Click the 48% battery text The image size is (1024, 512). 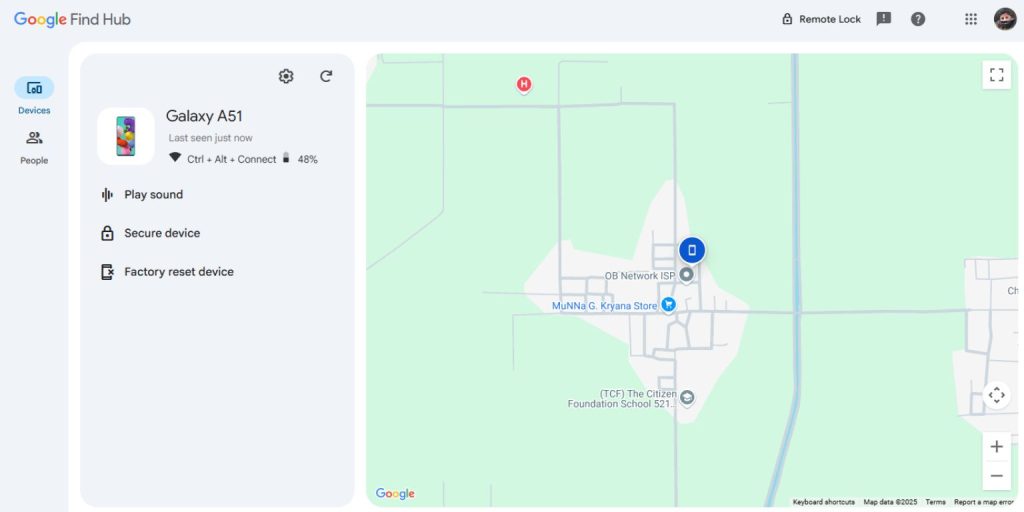tap(308, 159)
